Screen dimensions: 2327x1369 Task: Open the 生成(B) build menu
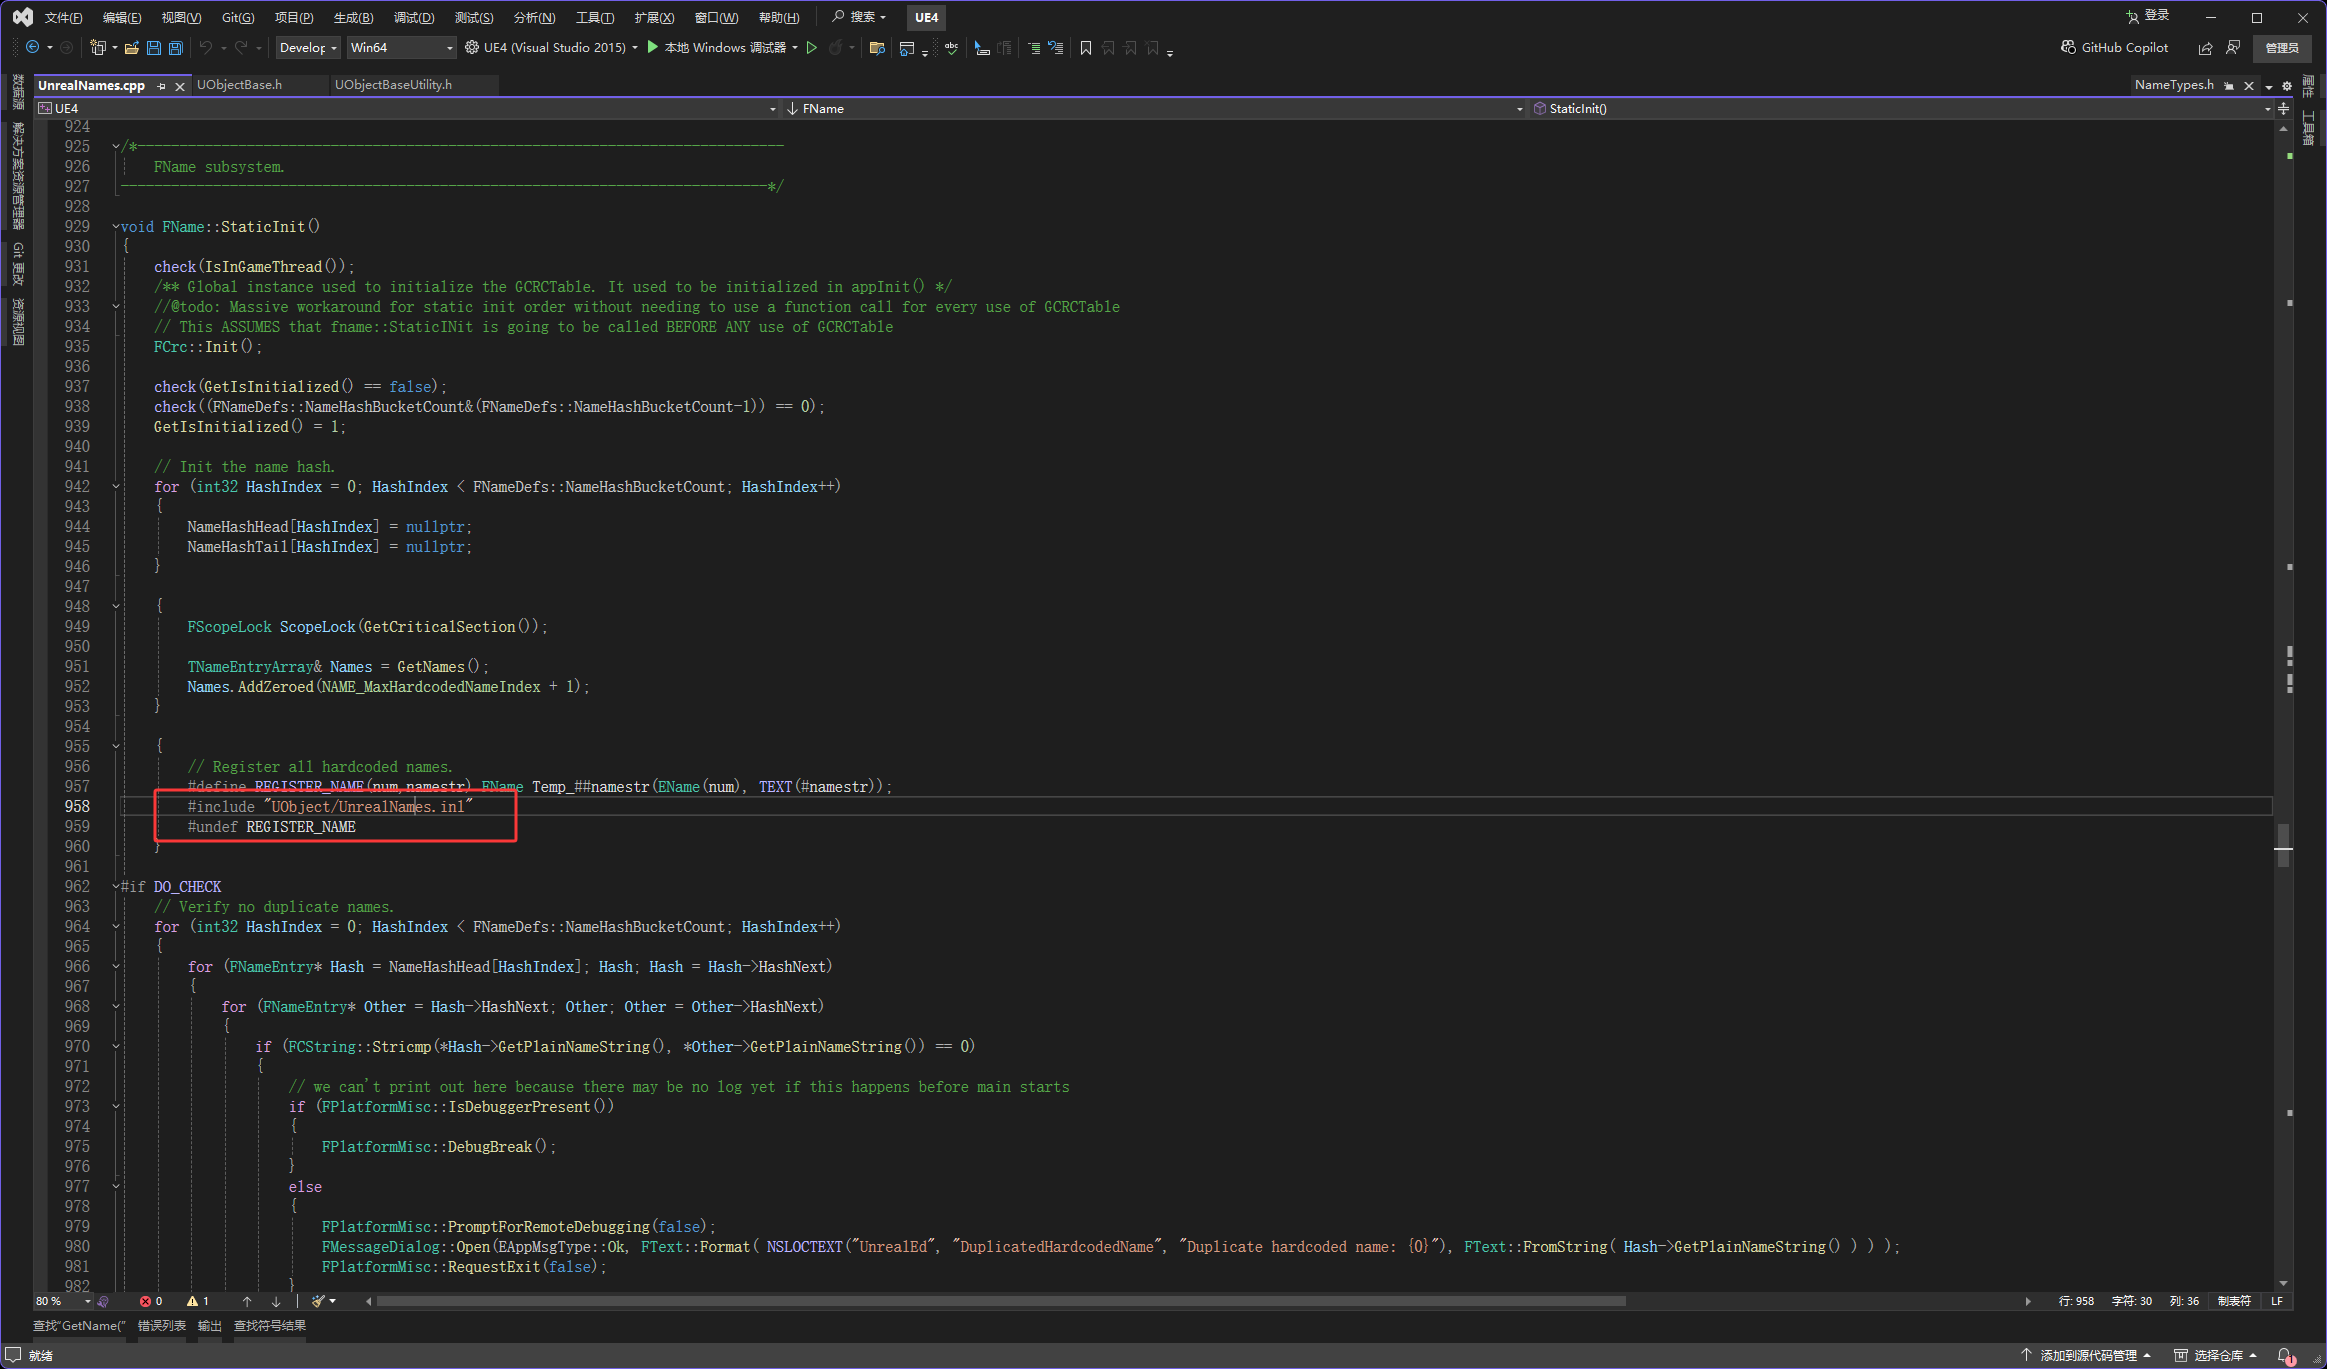[353, 17]
